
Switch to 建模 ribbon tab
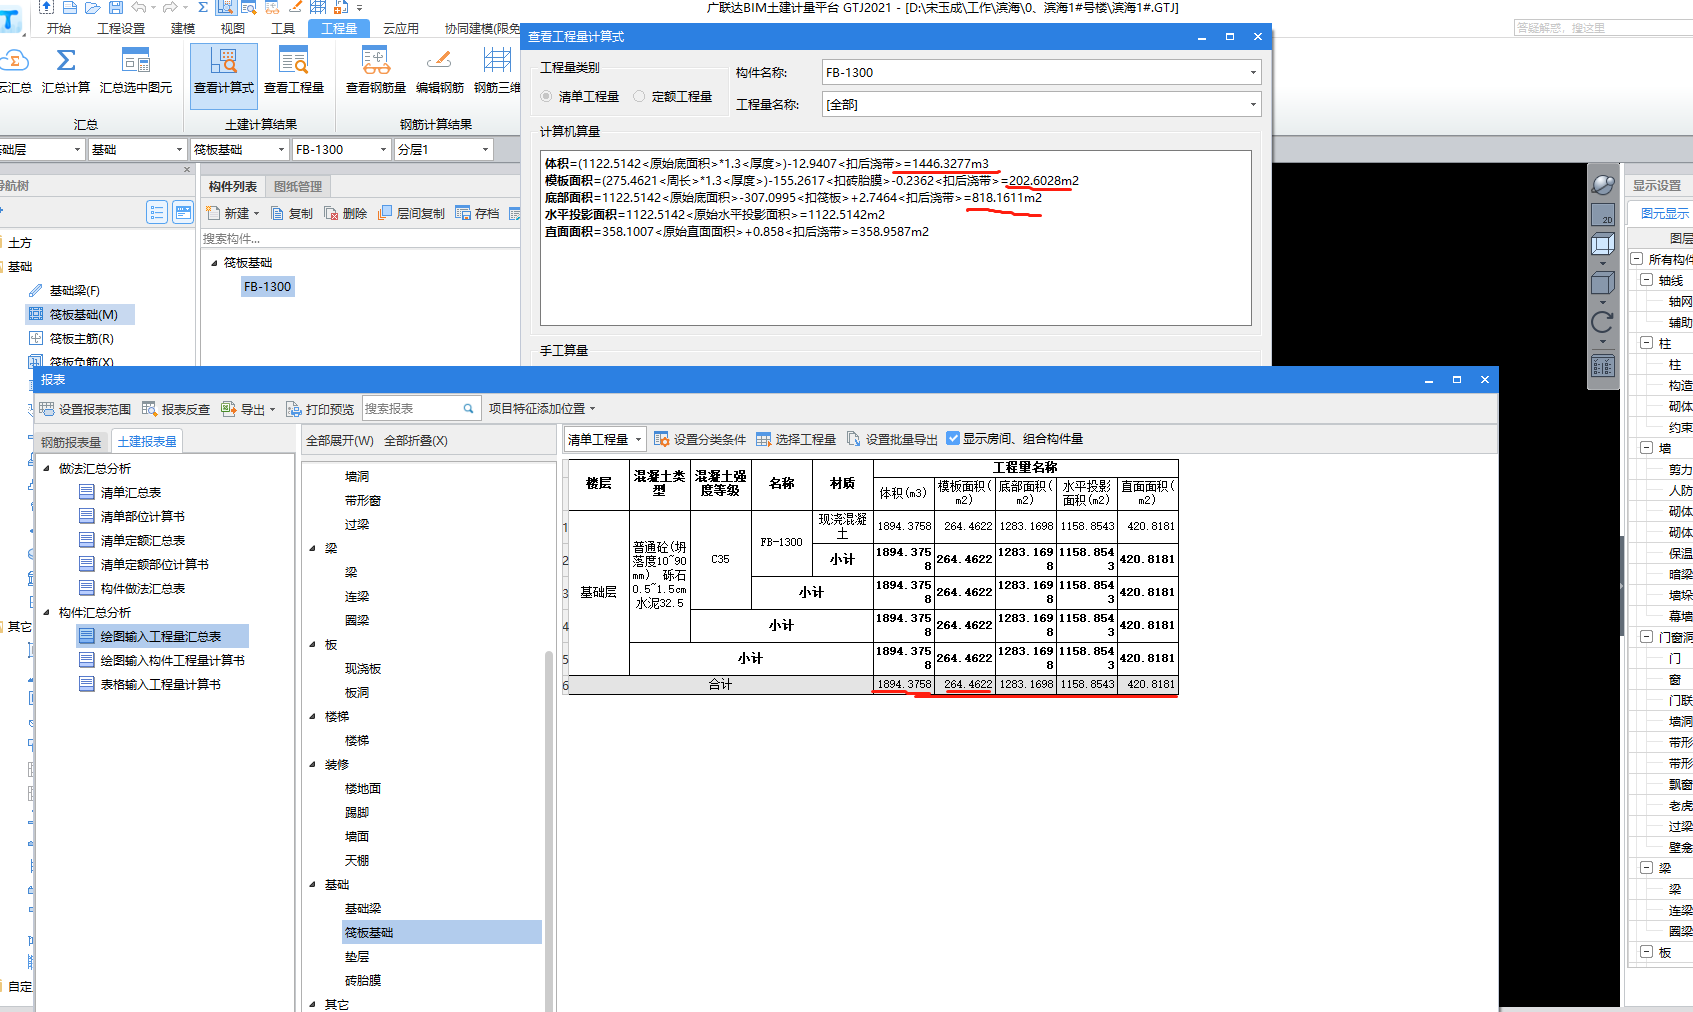coord(183,28)
